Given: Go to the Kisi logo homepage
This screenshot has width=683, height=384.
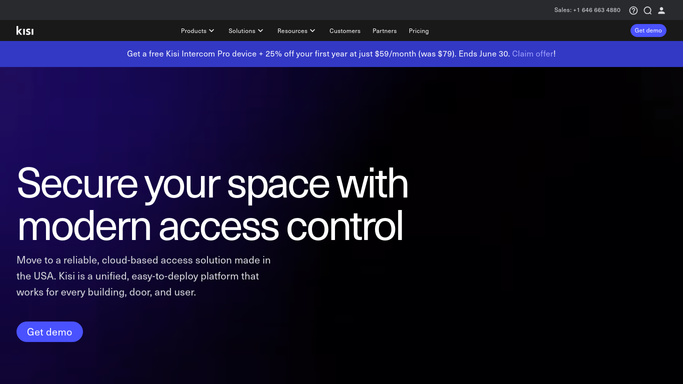Looking at the screenshot, I should click(x=25, y=30).
